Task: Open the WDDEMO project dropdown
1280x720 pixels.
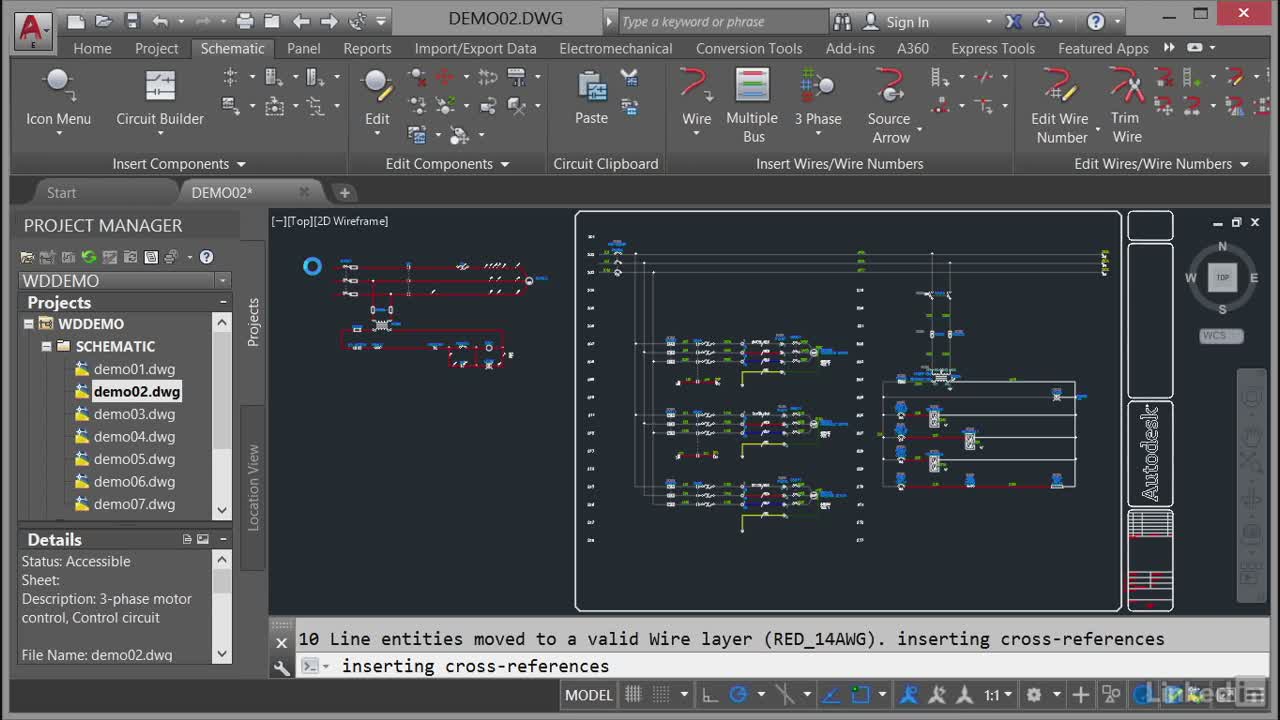Action: (223, 281)
